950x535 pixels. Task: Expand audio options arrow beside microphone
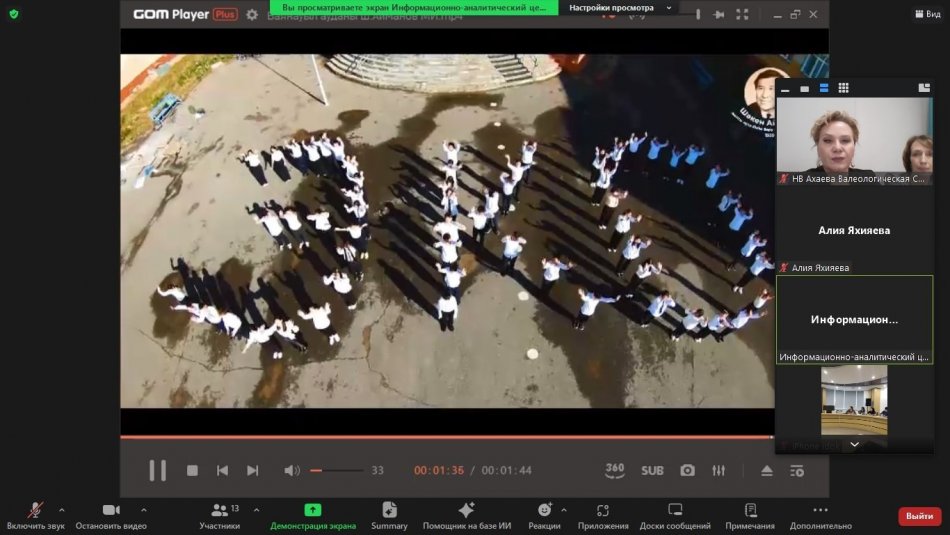(x=62, y=510)
